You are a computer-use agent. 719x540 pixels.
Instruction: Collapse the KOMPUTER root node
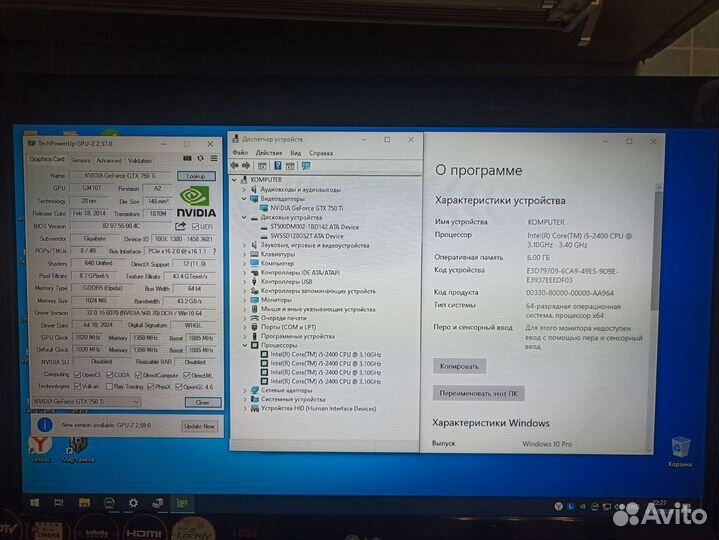point(235,180)
